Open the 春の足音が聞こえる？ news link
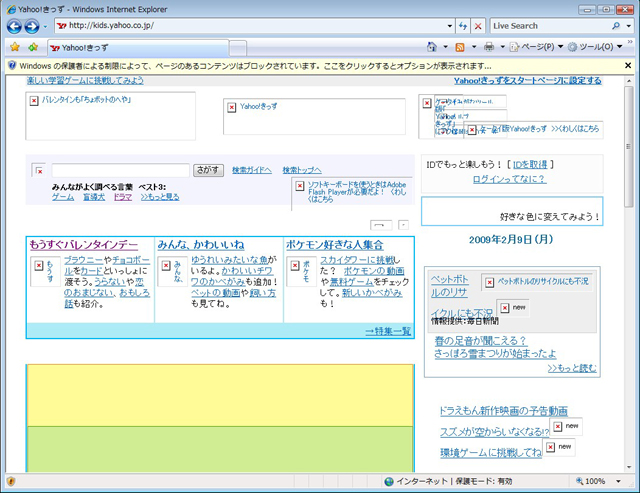 (x=480, y=341)
